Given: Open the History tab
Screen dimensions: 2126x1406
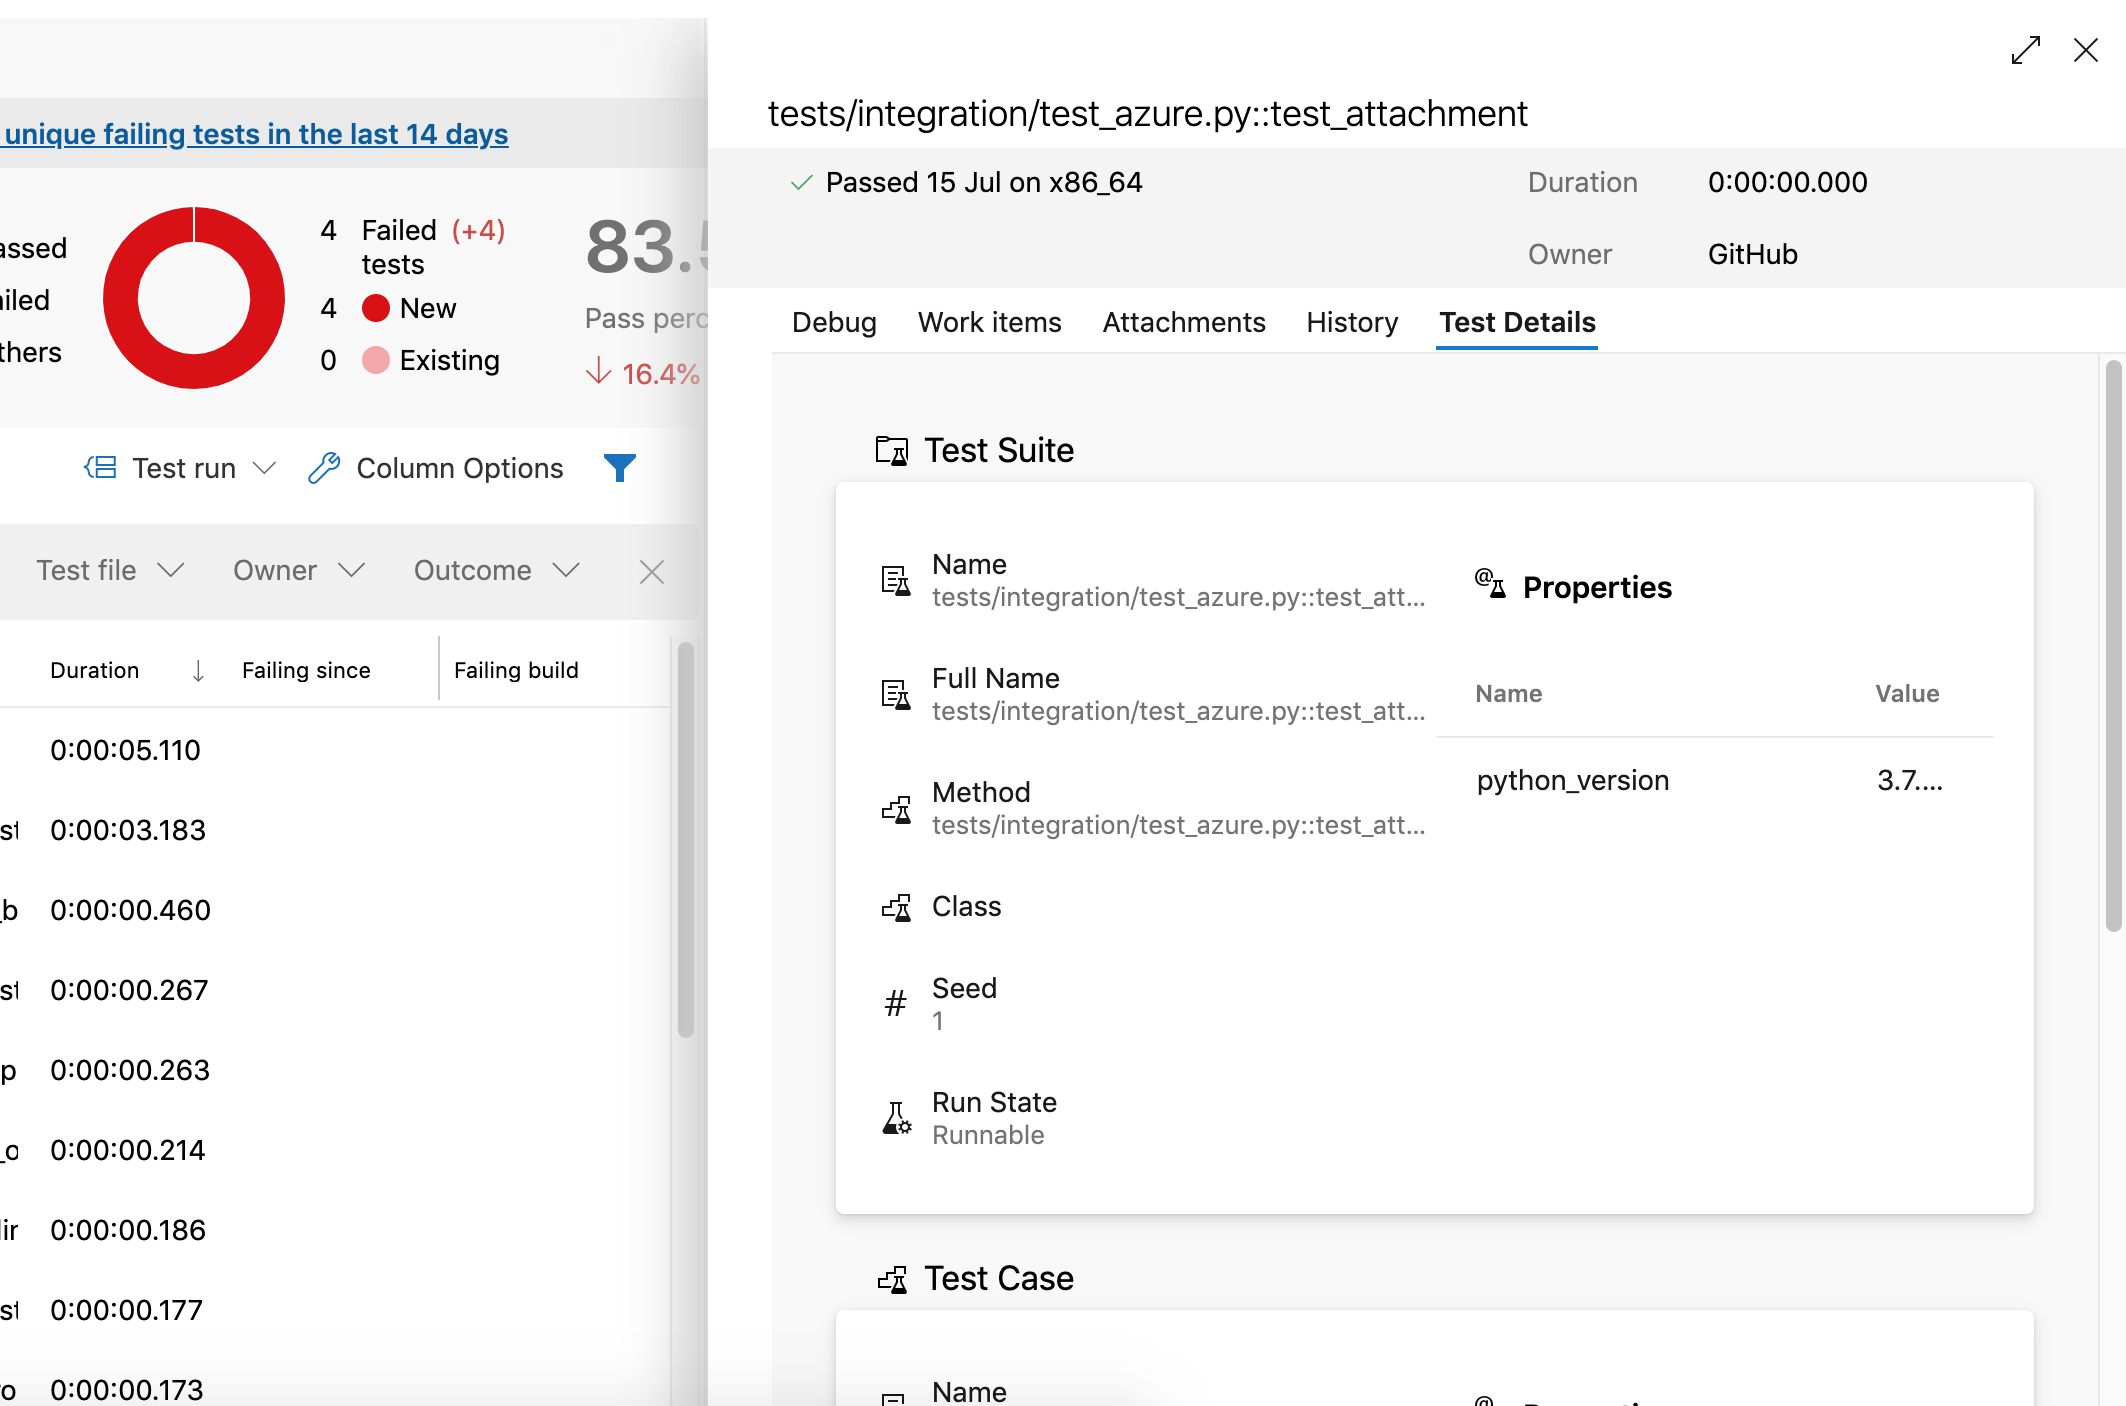Looking at the screenshot, I should coord(1351,323).
